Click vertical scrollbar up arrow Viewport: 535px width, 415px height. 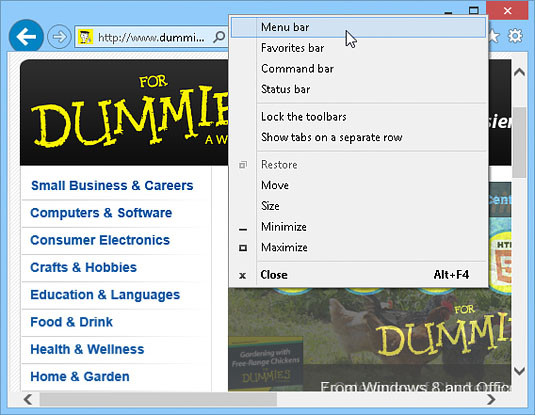pyautogui.click(x=519, y=72)
